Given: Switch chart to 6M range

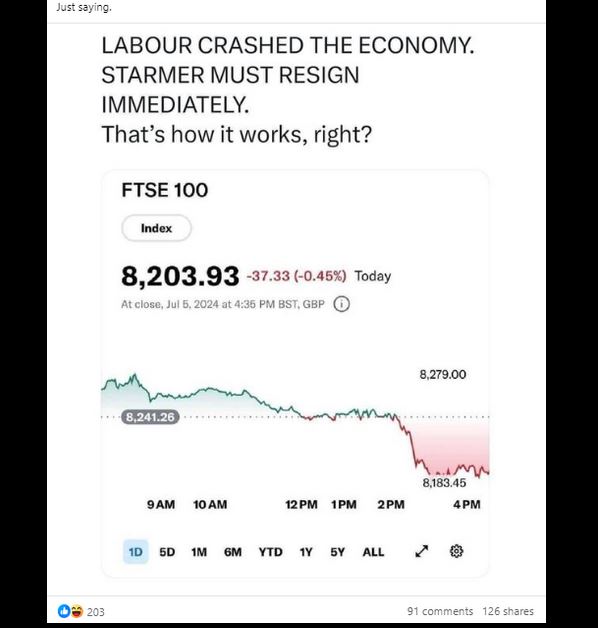Looking at the screenshot, I should (233, 552).
